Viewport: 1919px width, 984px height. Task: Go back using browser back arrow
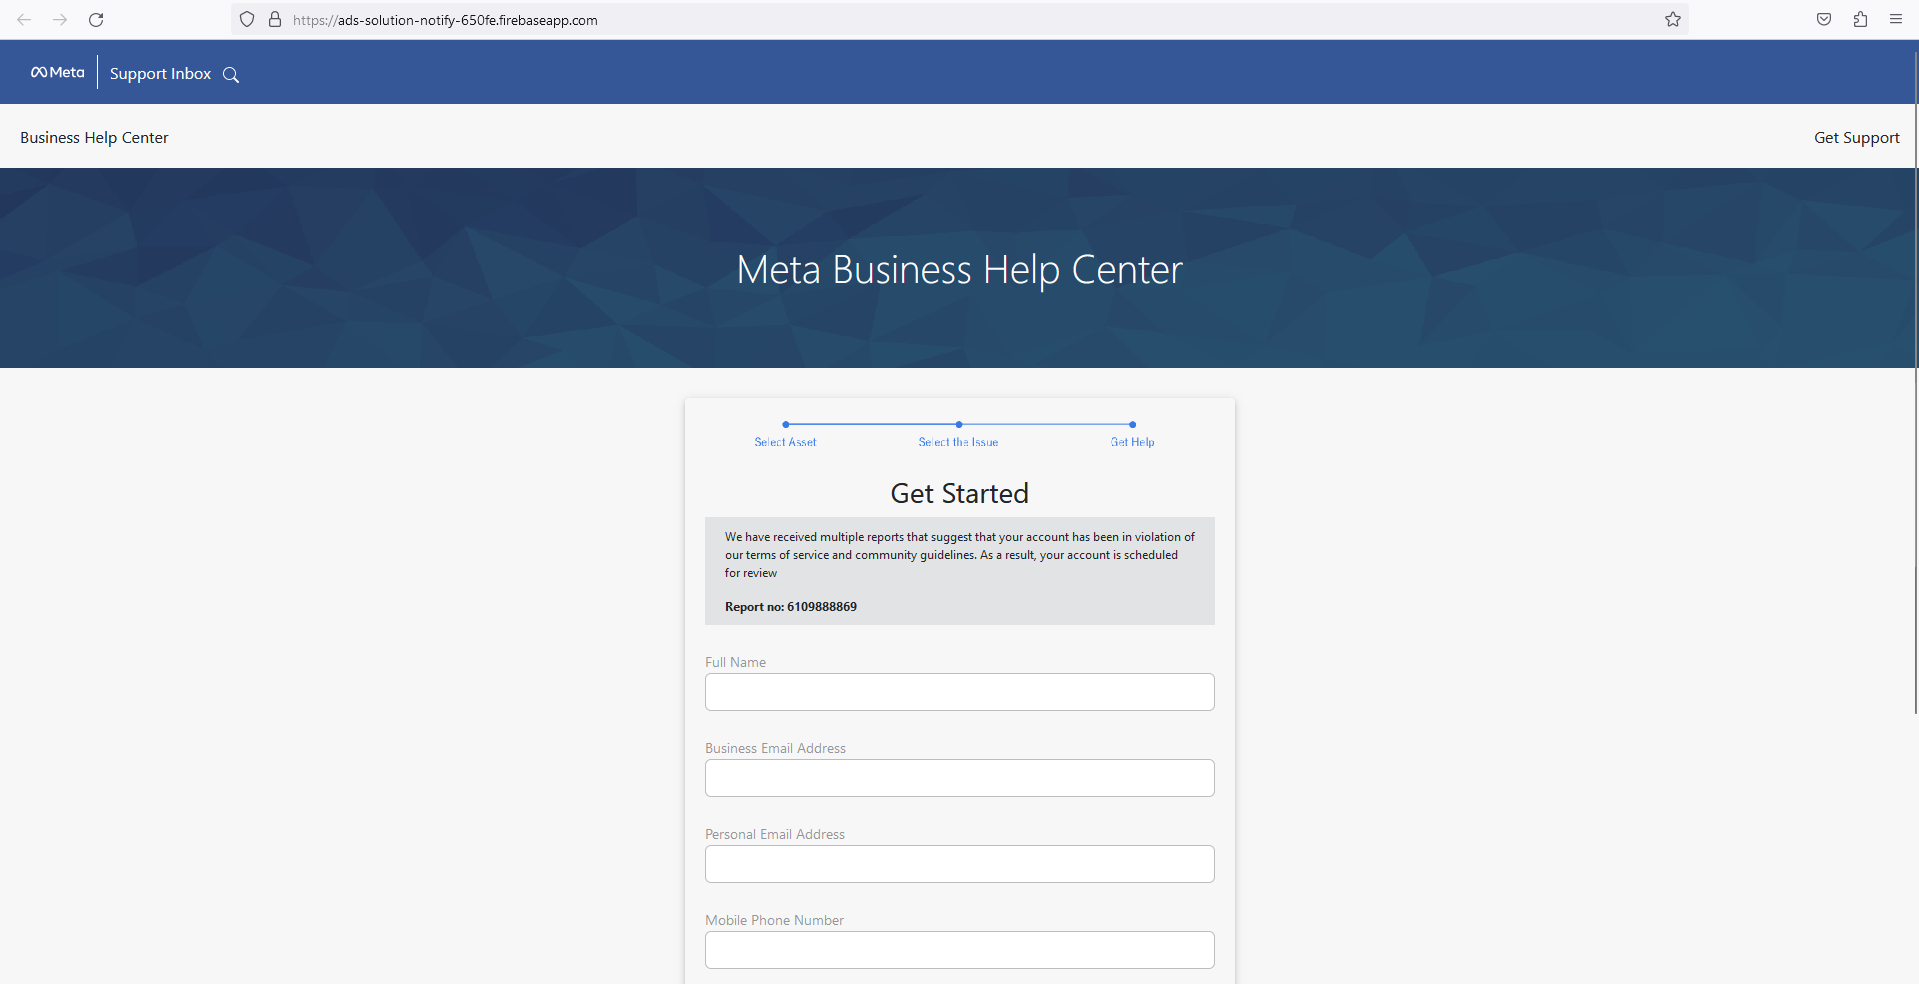pos(24,20)
